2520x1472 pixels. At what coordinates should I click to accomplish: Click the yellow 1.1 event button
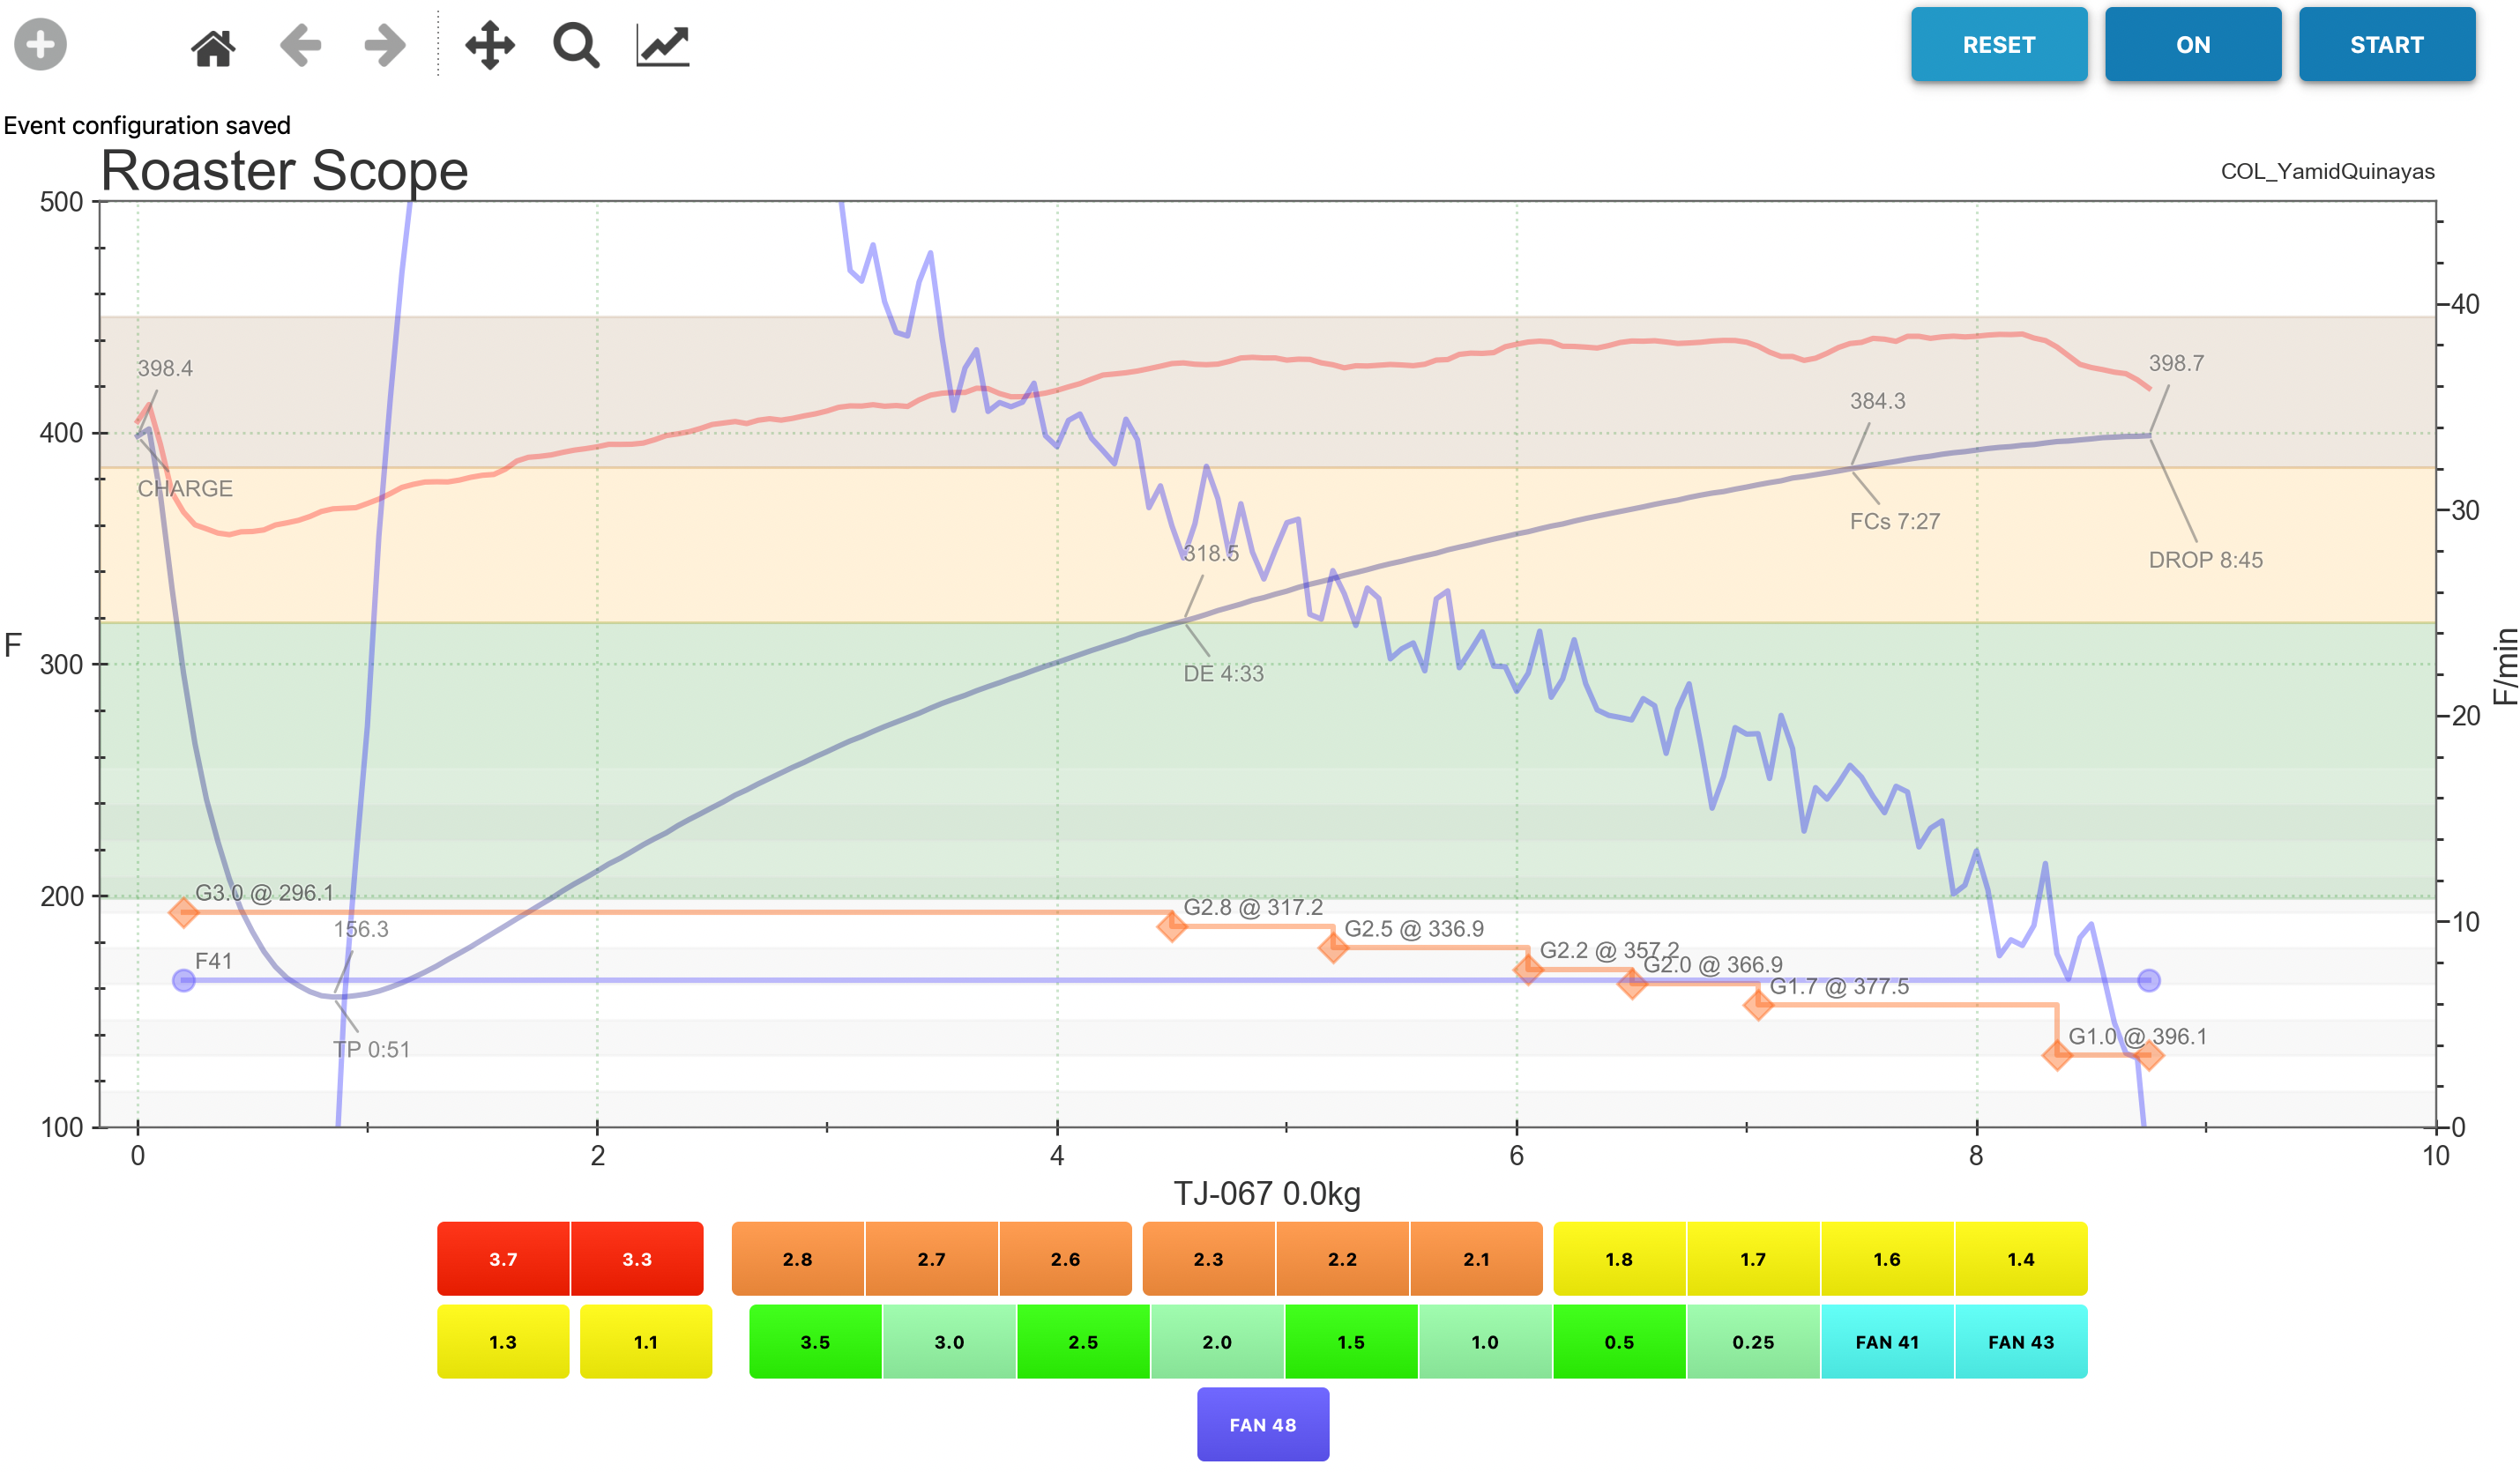(646, 1342)
